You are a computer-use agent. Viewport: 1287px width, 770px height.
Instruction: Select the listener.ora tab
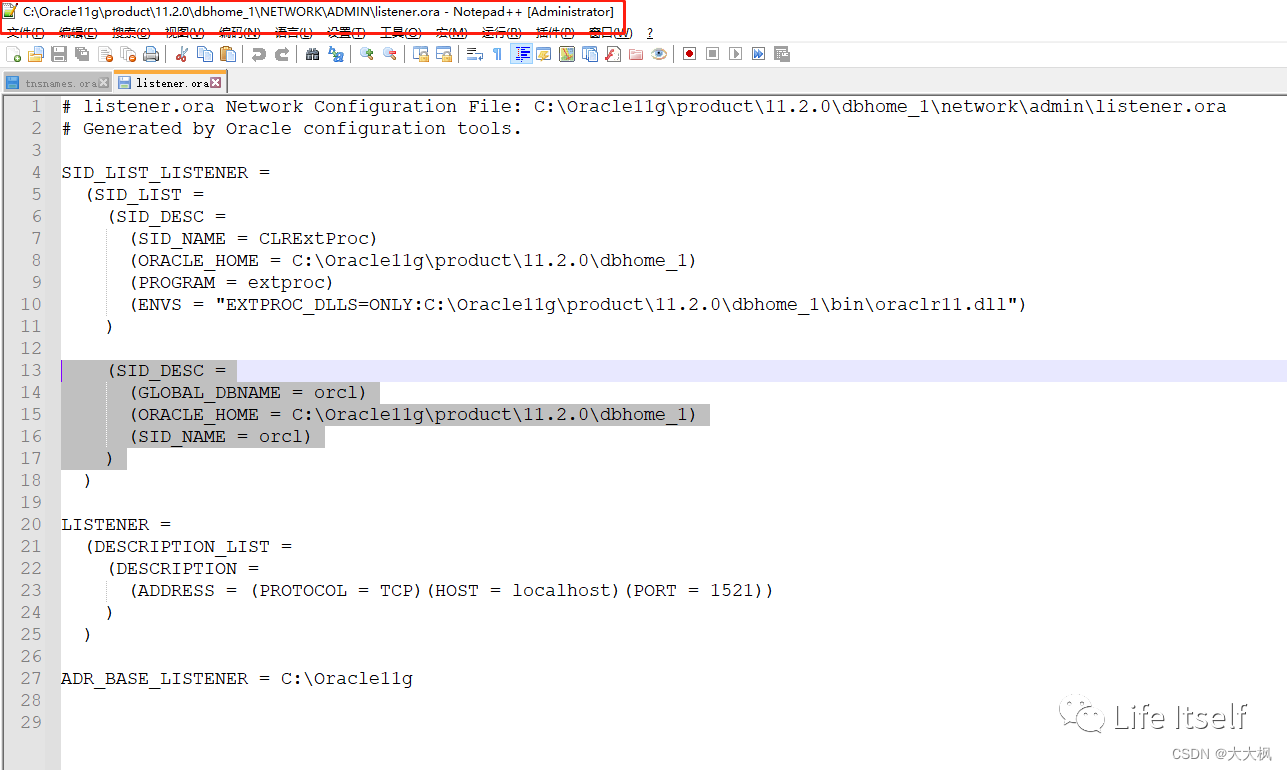coord(170,82)
